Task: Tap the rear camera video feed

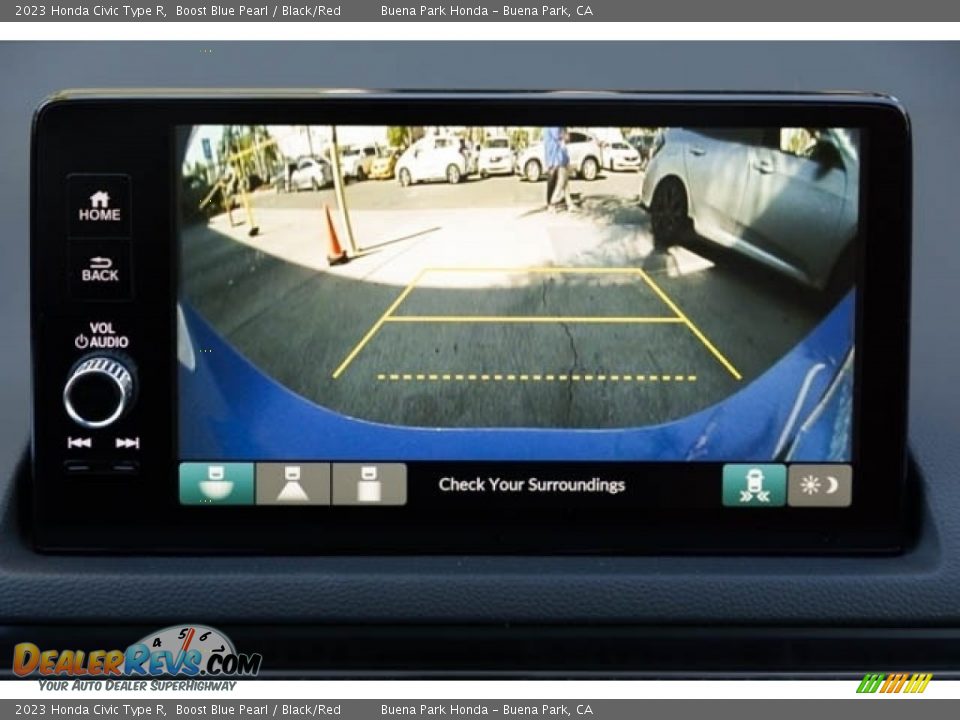Action: click(515, 293)
